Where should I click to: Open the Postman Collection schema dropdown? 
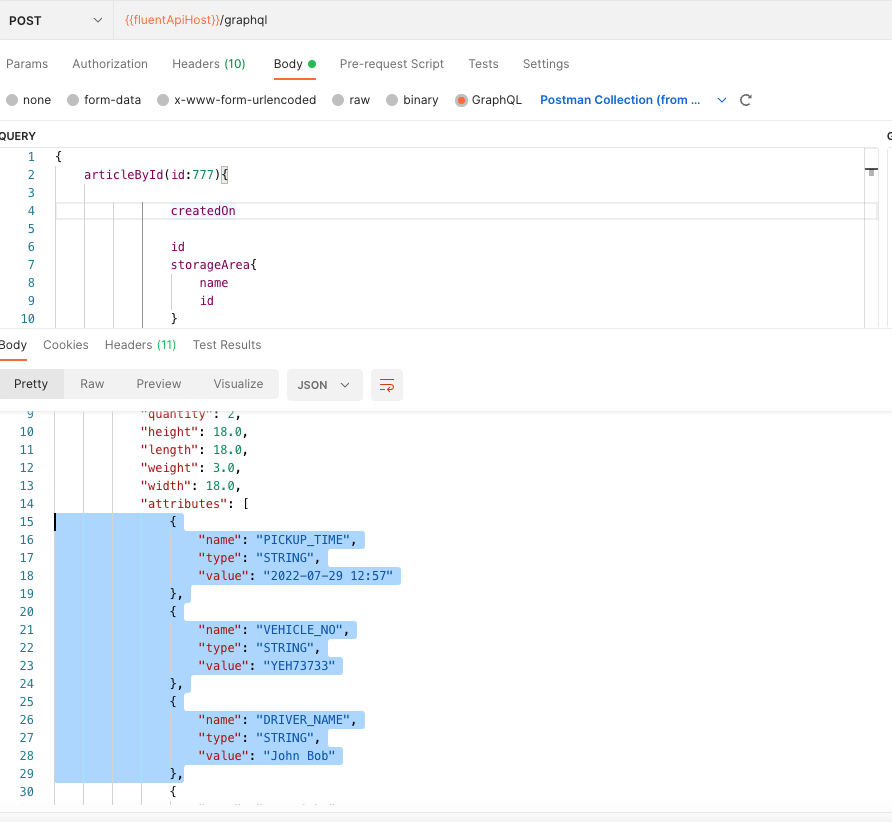(x=633, y=100)
